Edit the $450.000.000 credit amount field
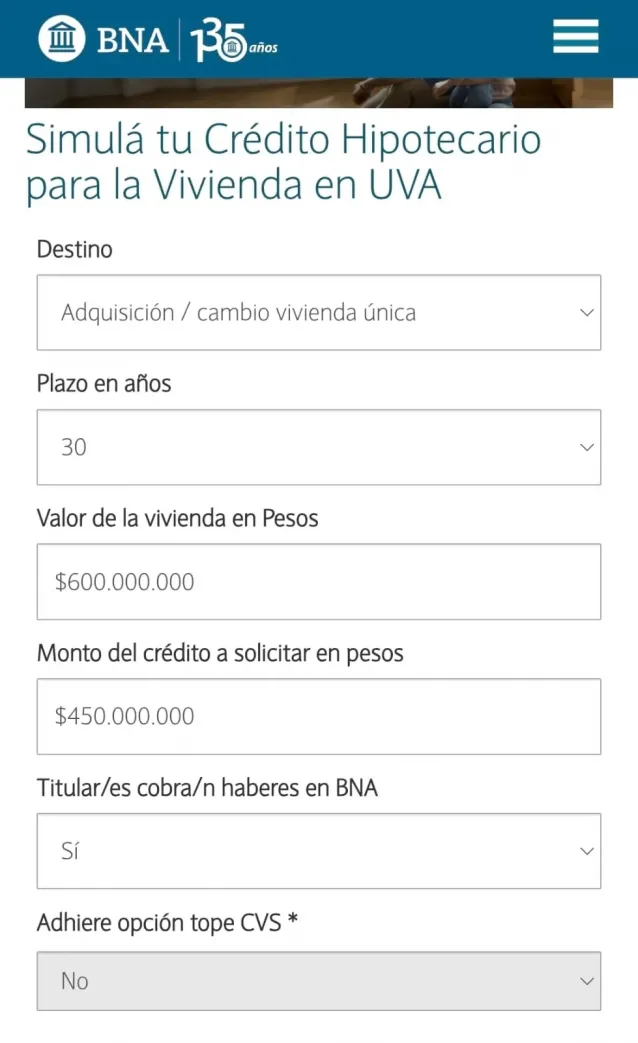The image size is (638, 1043). [319, 716]
